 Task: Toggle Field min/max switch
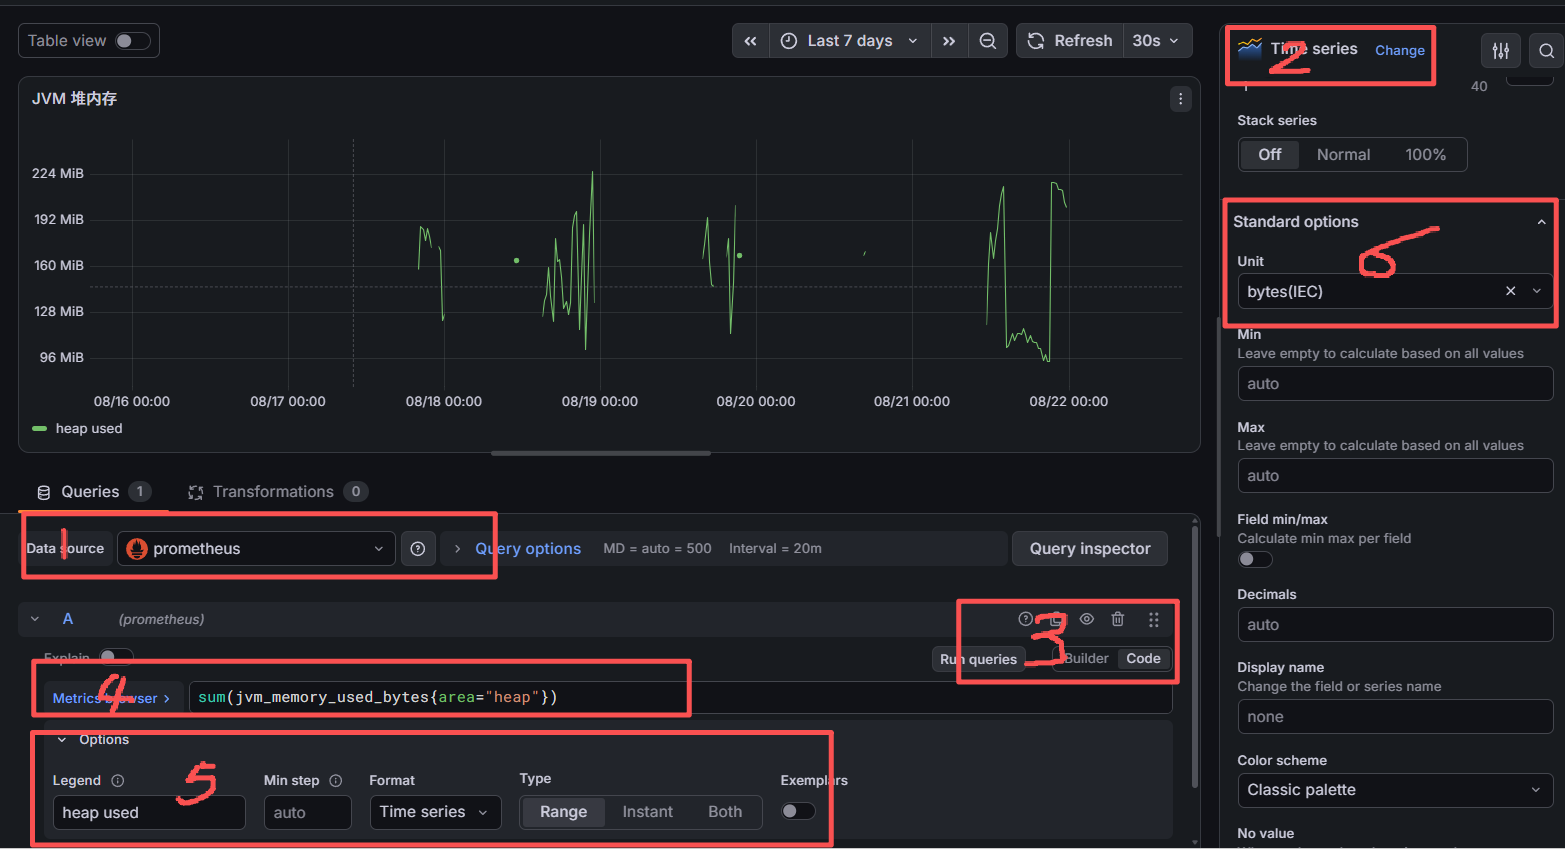pos(1255,559)
